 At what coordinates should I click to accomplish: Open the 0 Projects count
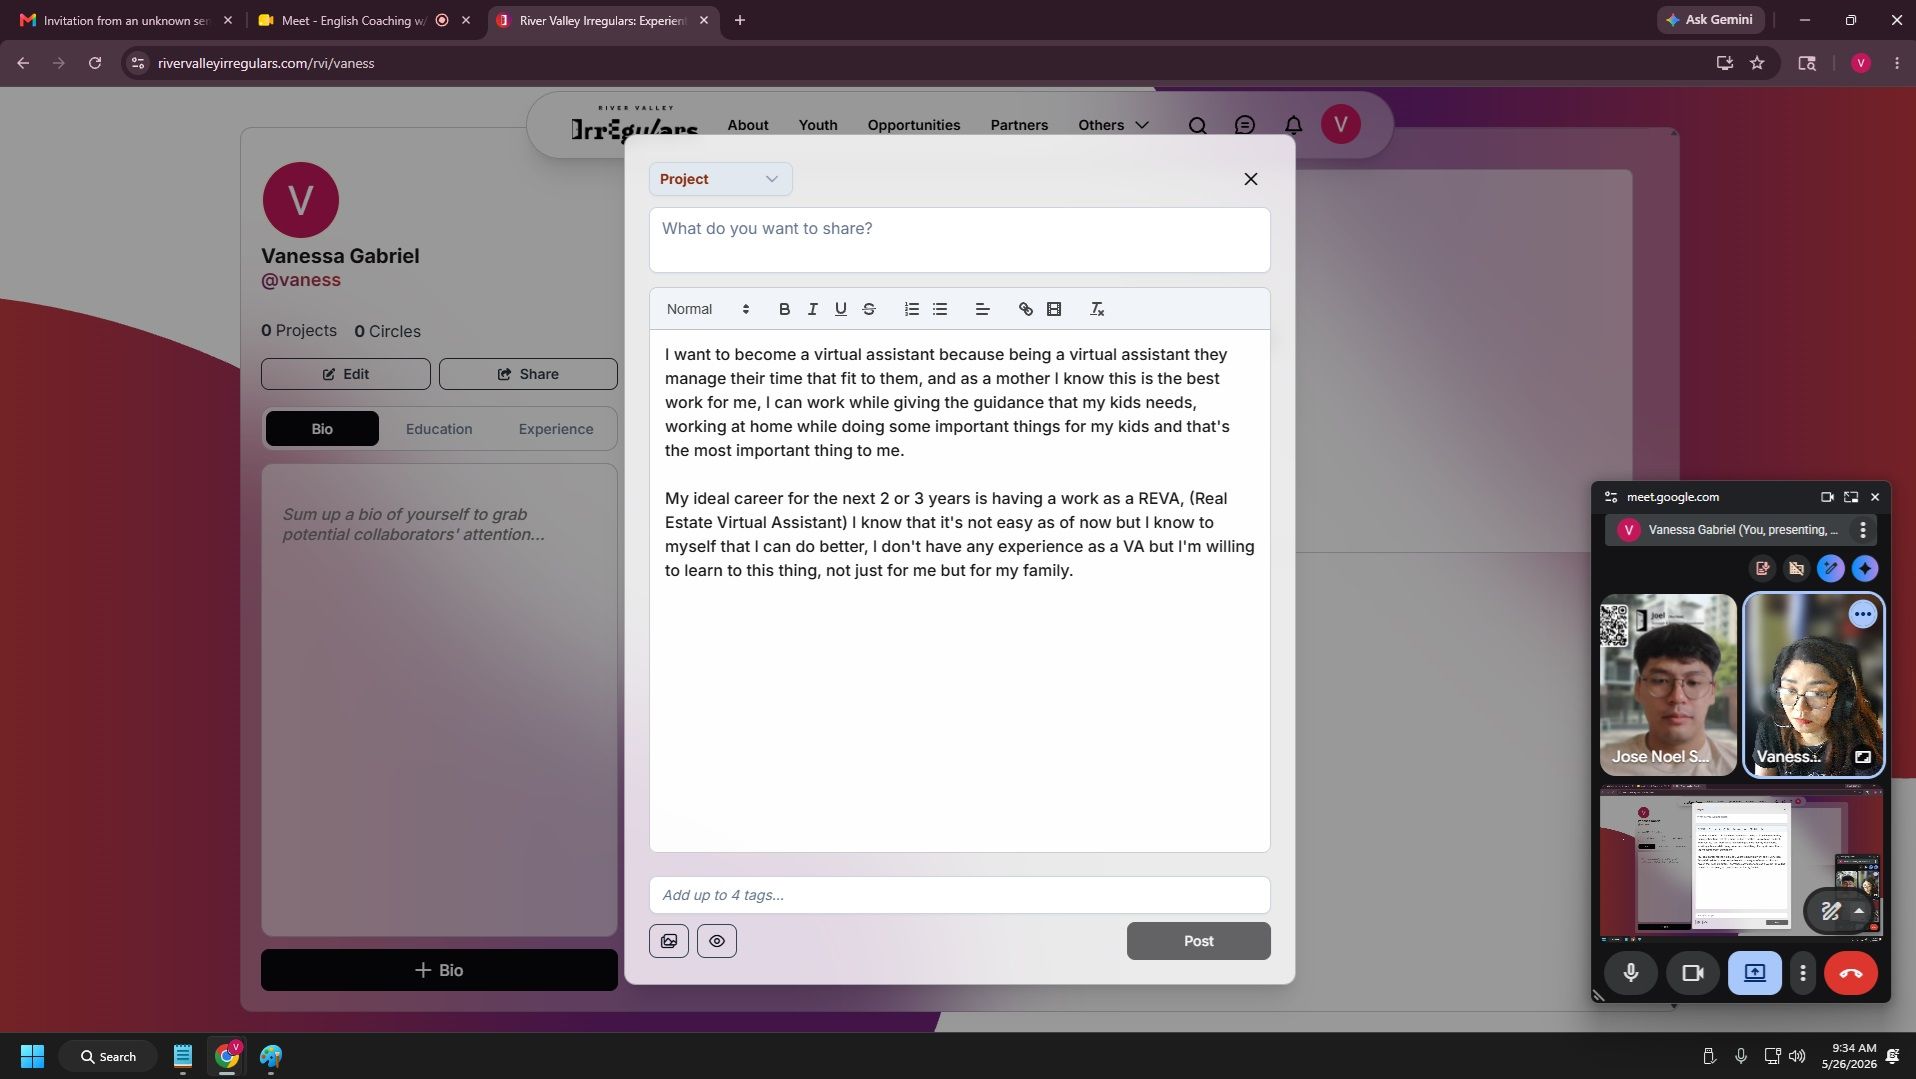point(299,330)
